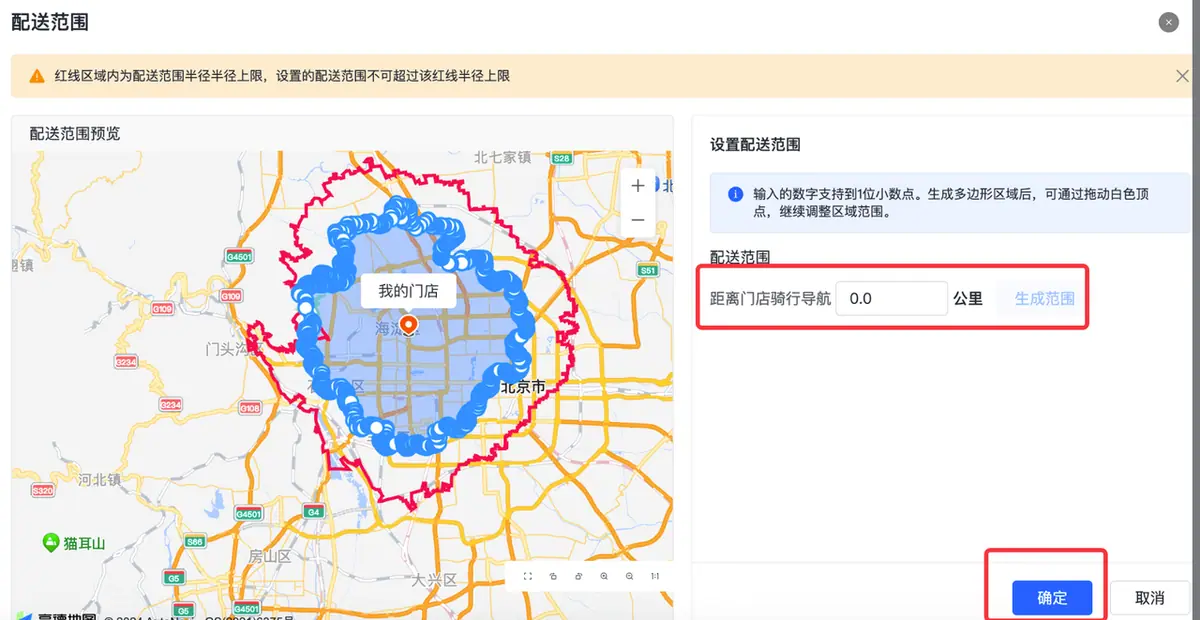This screenshot has height=620, width=1200.
Task: Click the S28 road shield at the map top
Action: [562, 159]
